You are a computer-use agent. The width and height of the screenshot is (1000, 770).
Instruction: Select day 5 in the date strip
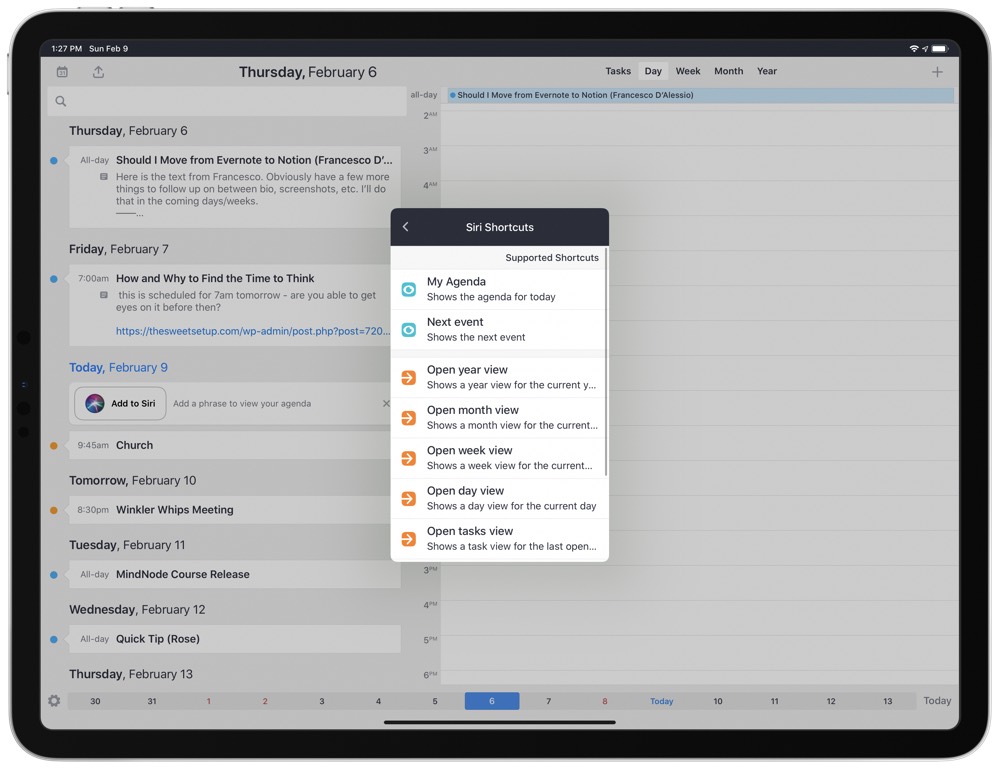(x=435, y=701)
